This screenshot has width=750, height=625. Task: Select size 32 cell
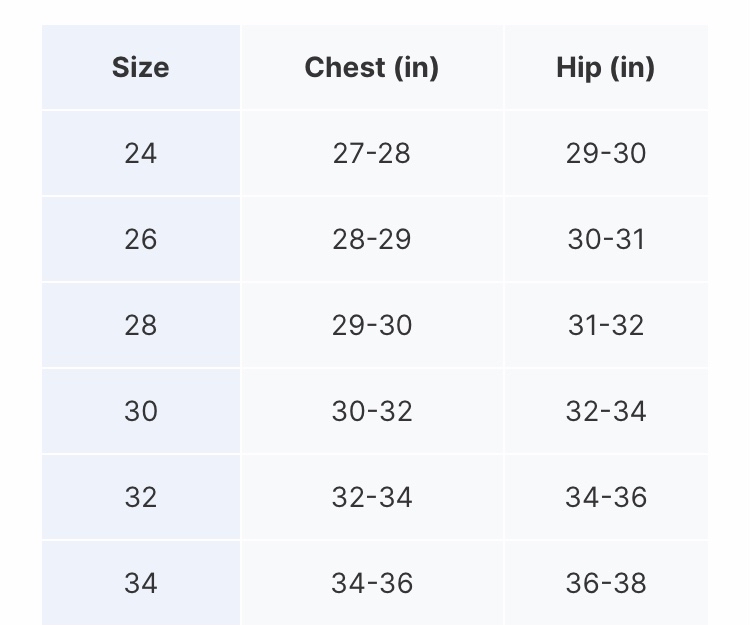[141, 497]
